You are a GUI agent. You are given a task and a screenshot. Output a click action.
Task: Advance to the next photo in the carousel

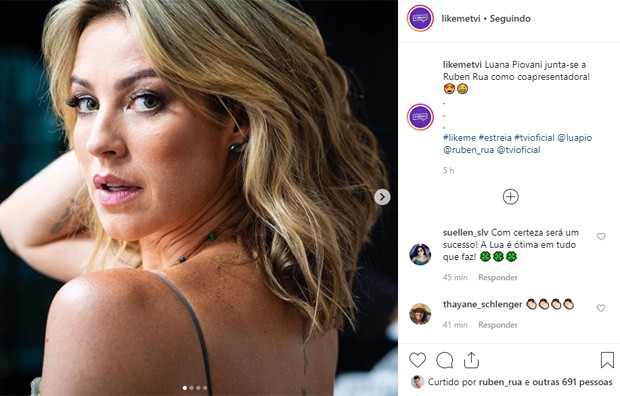click(x=382, y=197)
